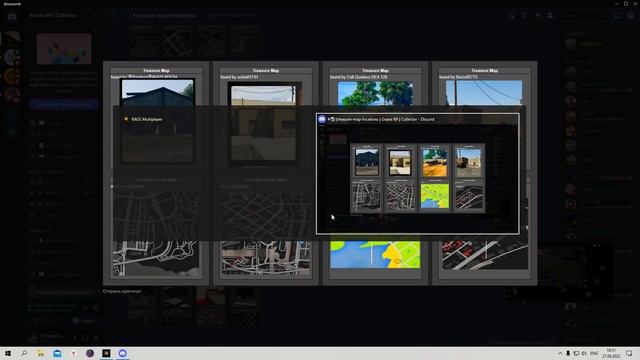Open the purple round app on taskbar
Screen dimensions: 640x360
pos(90,353)
